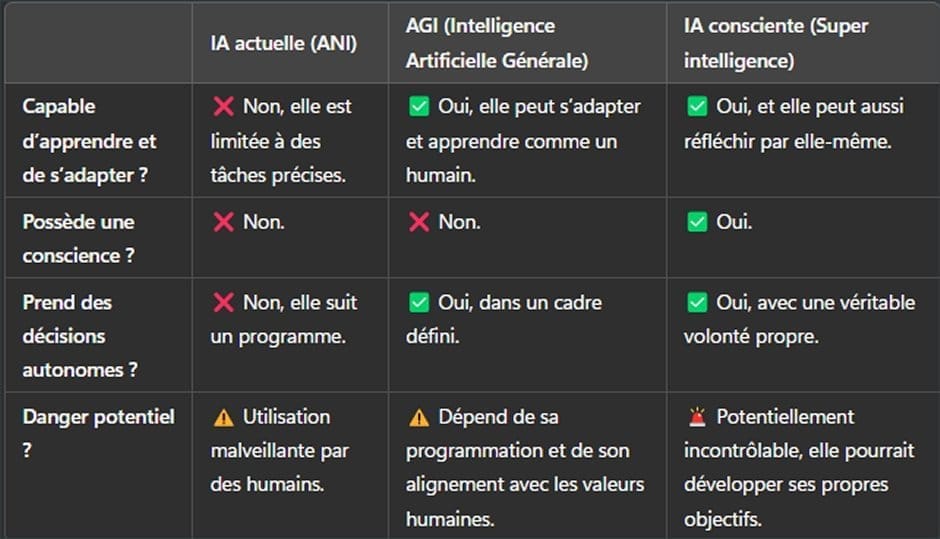Screen dimensions: 940x539
Task: Click the text 'incontrôlable, elle pourrait'
Action: pyautogui.click(x=799, y=451)
